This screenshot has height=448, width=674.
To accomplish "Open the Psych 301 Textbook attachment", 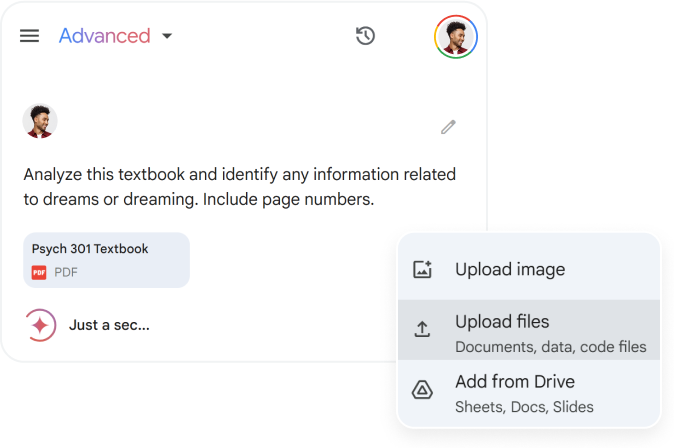I will (107, 260).
